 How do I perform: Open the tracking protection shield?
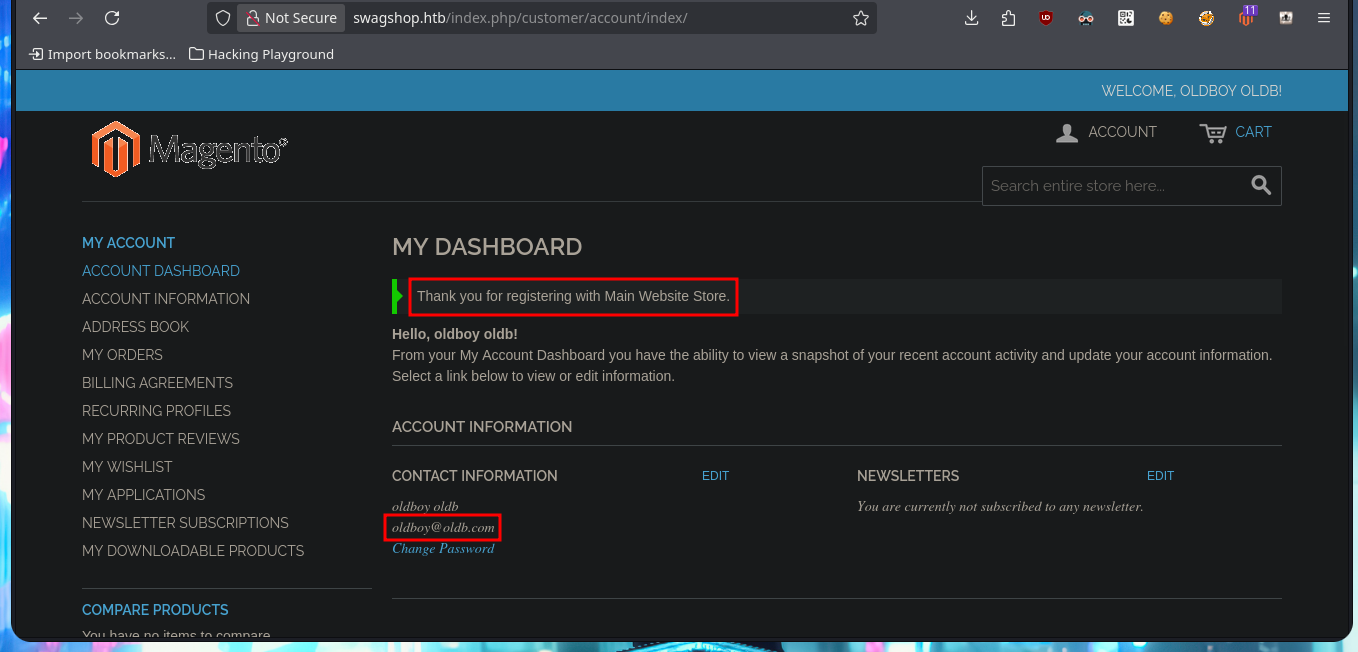[223, 18]
